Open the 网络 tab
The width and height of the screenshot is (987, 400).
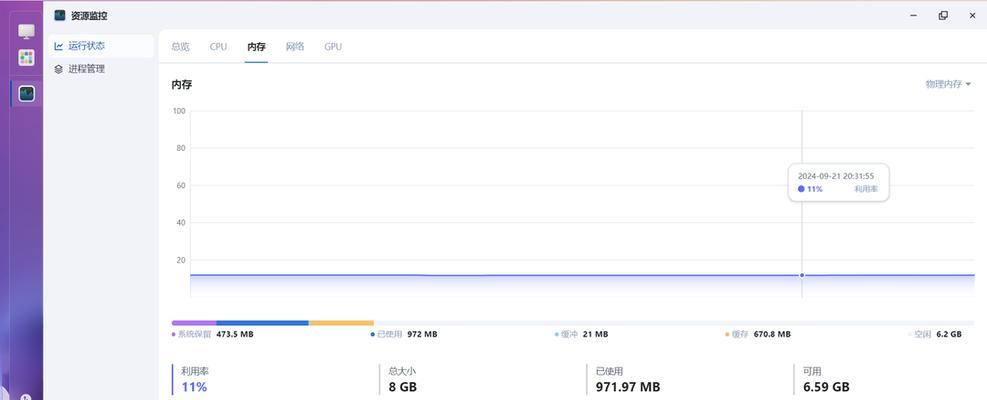point(295,47)
